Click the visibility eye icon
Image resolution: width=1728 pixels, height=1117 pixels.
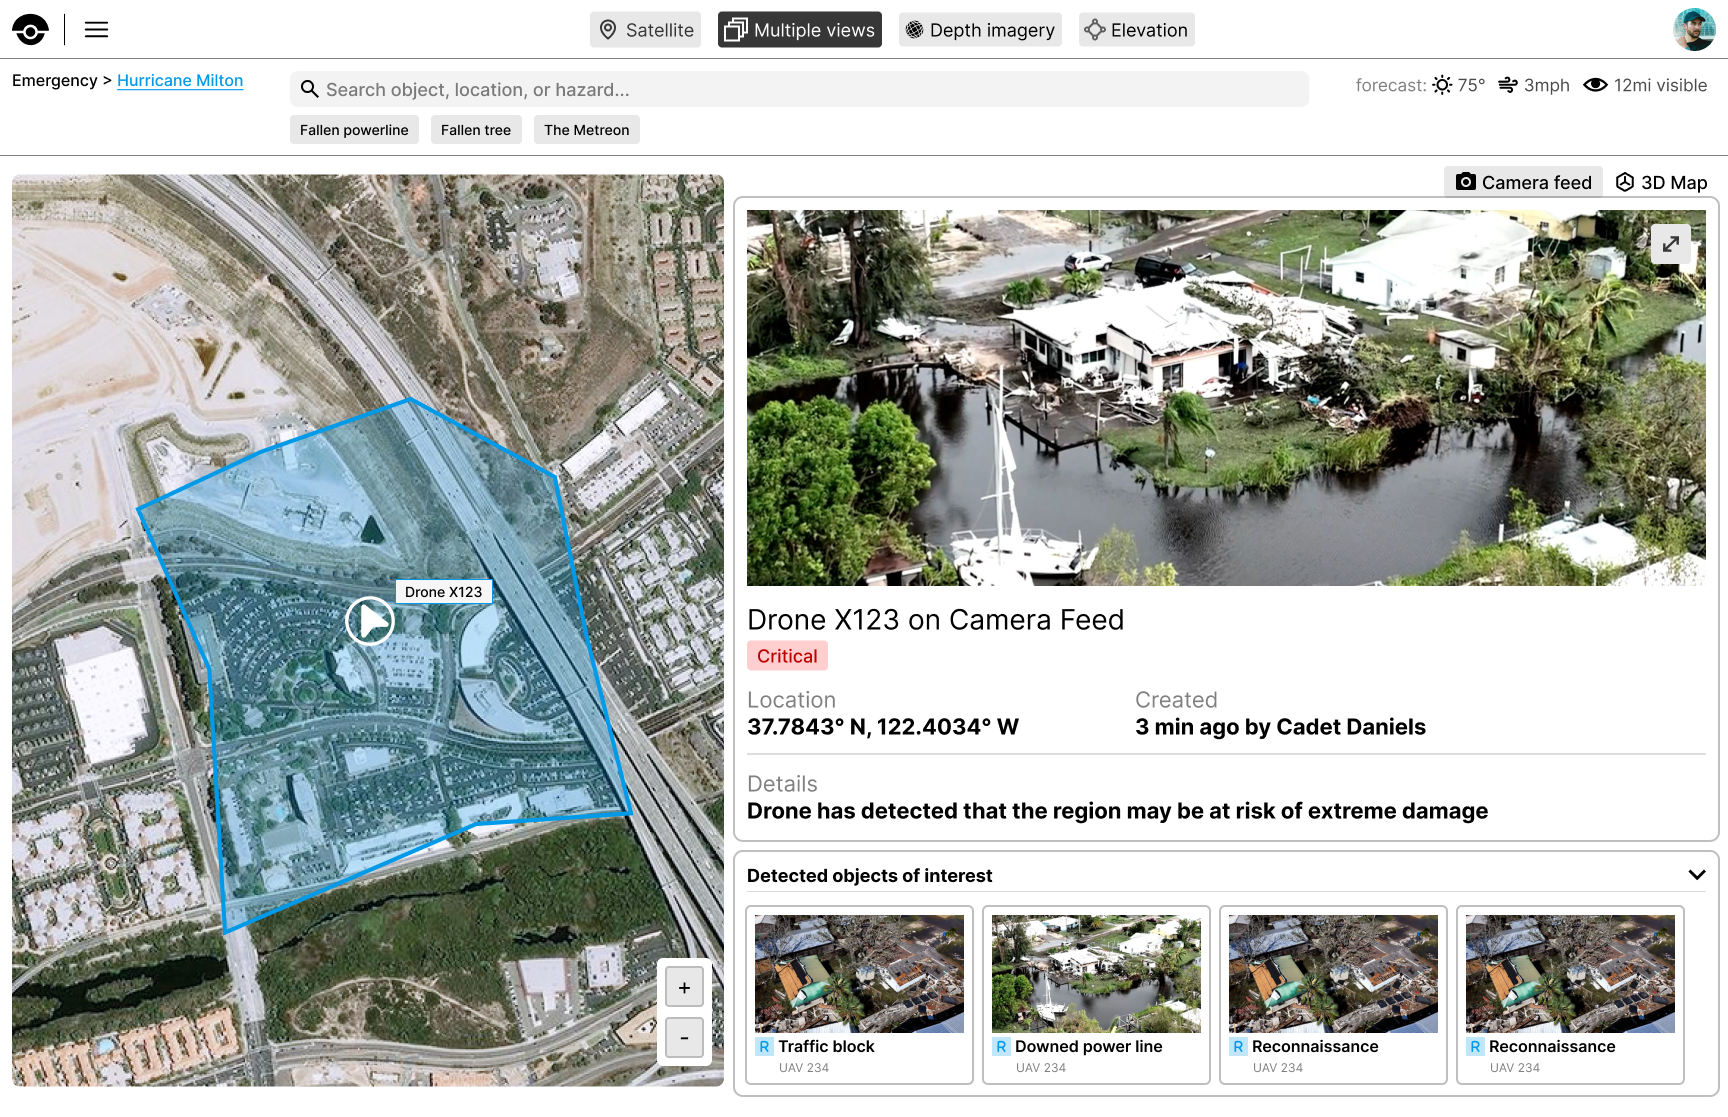point(1595,85)
